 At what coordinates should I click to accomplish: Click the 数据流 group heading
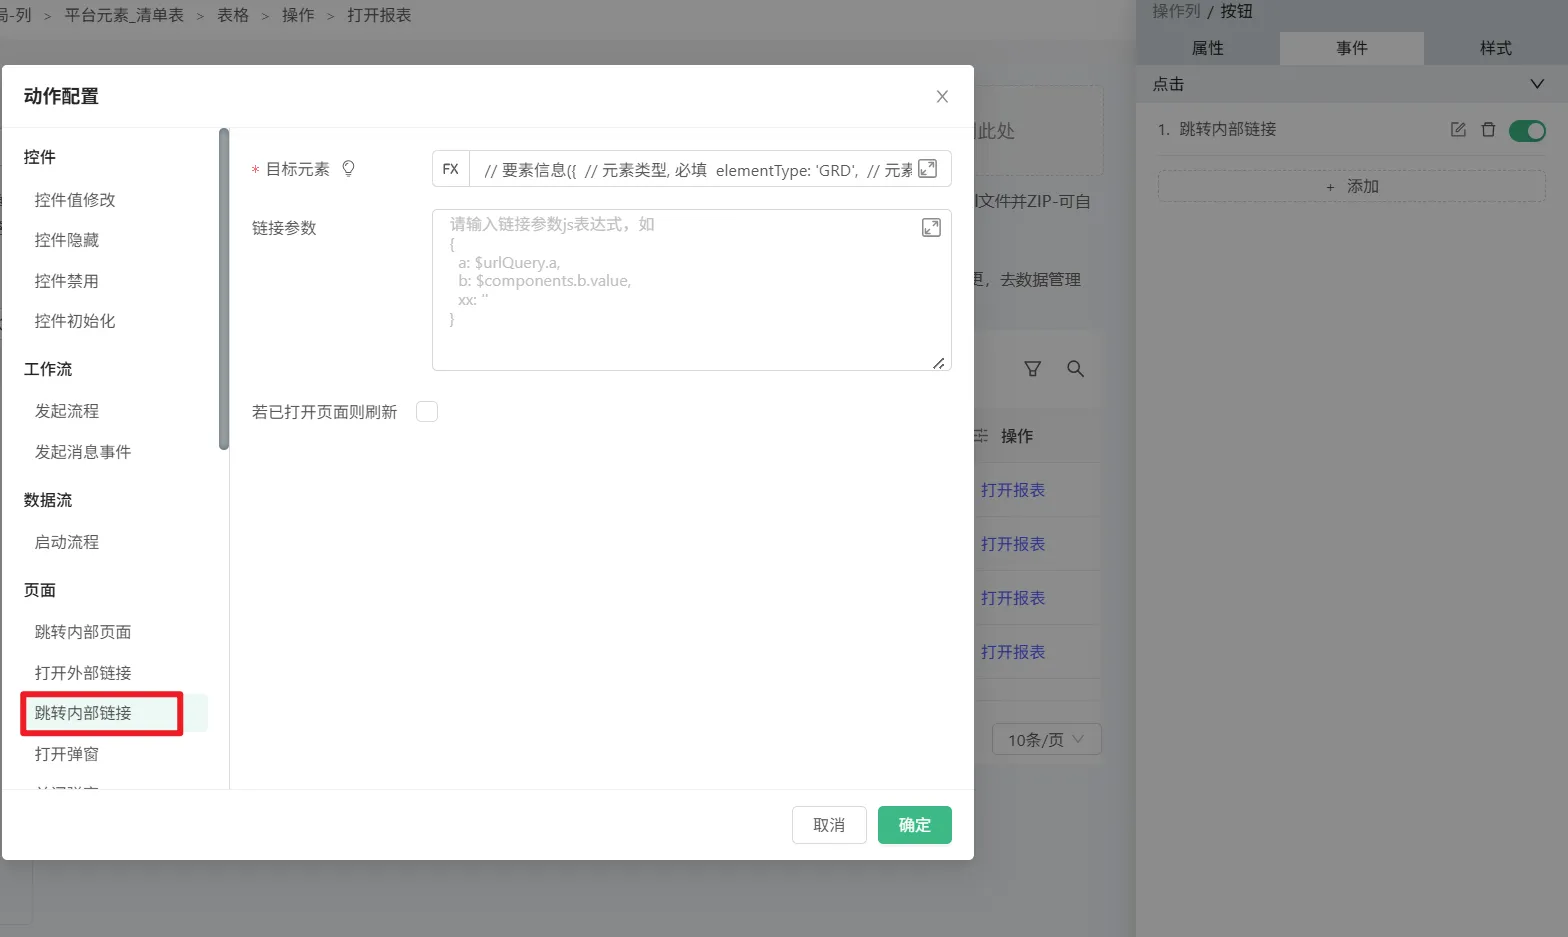(48, 500)
